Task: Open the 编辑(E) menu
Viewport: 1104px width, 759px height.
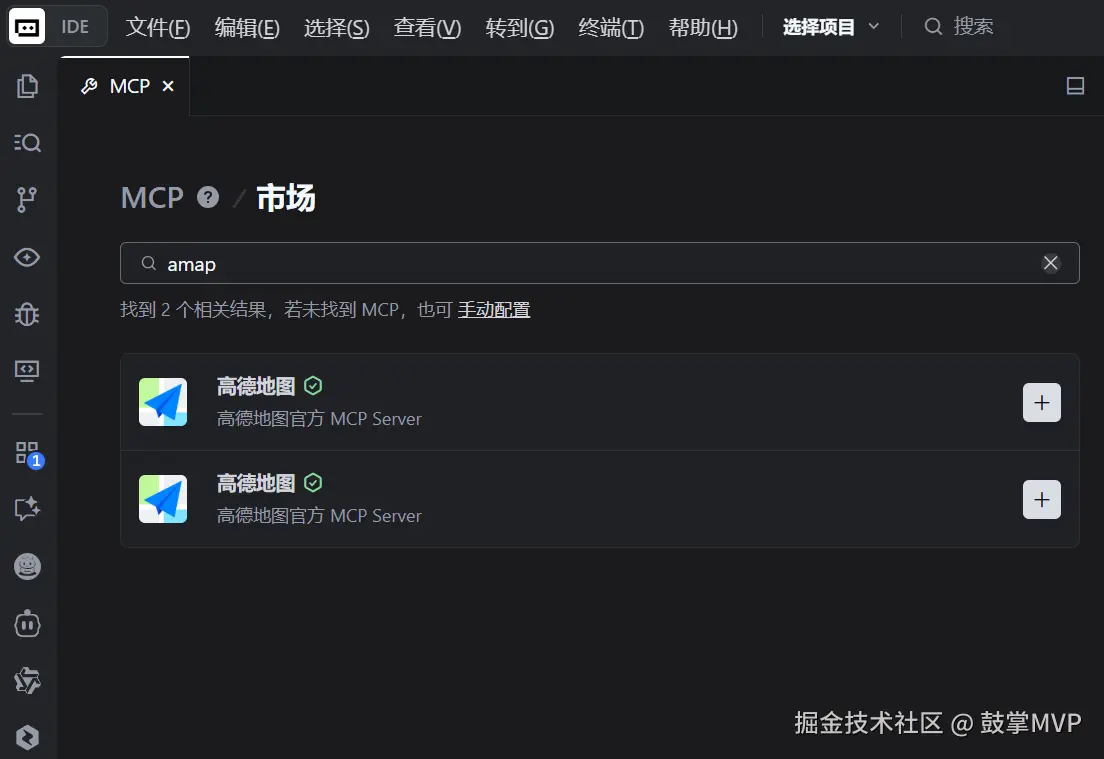Action: click(x=247, y=27)
